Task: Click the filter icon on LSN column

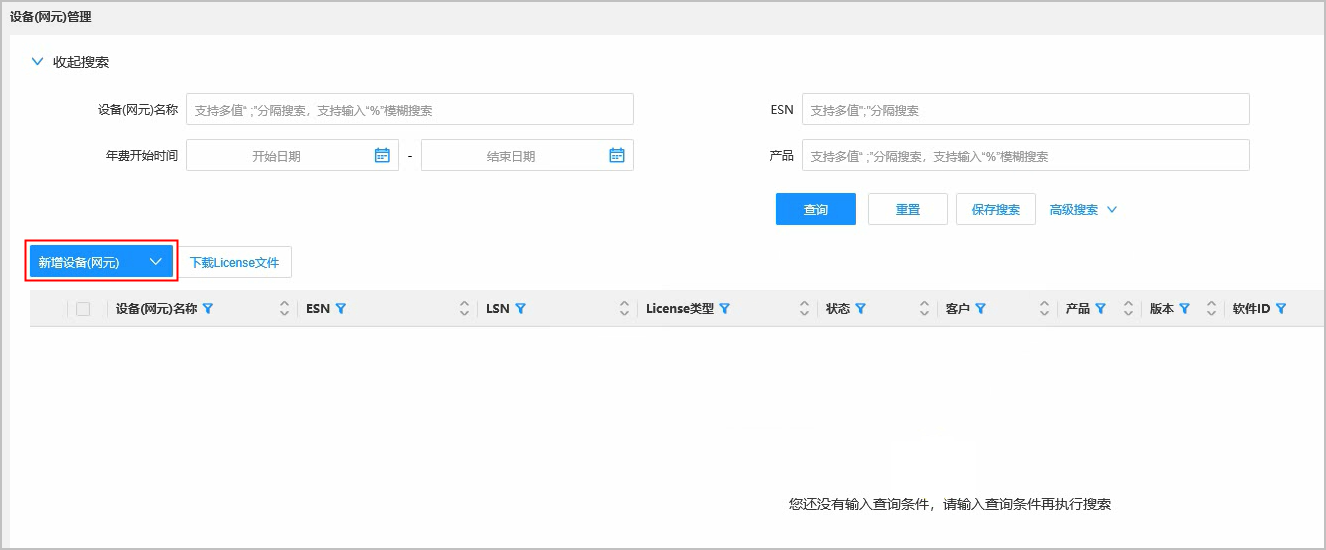Action: click(x=520, y=309)
